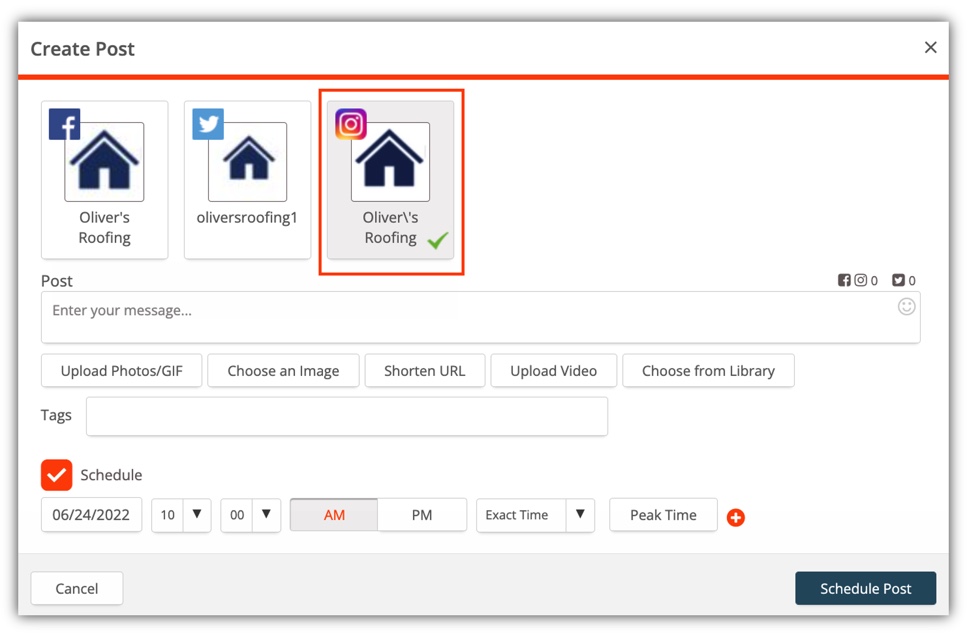The height and width of the screenshot is (641, 968).
Task: Click the Twitter character counter icon
Action: click(x=898, y=280)
